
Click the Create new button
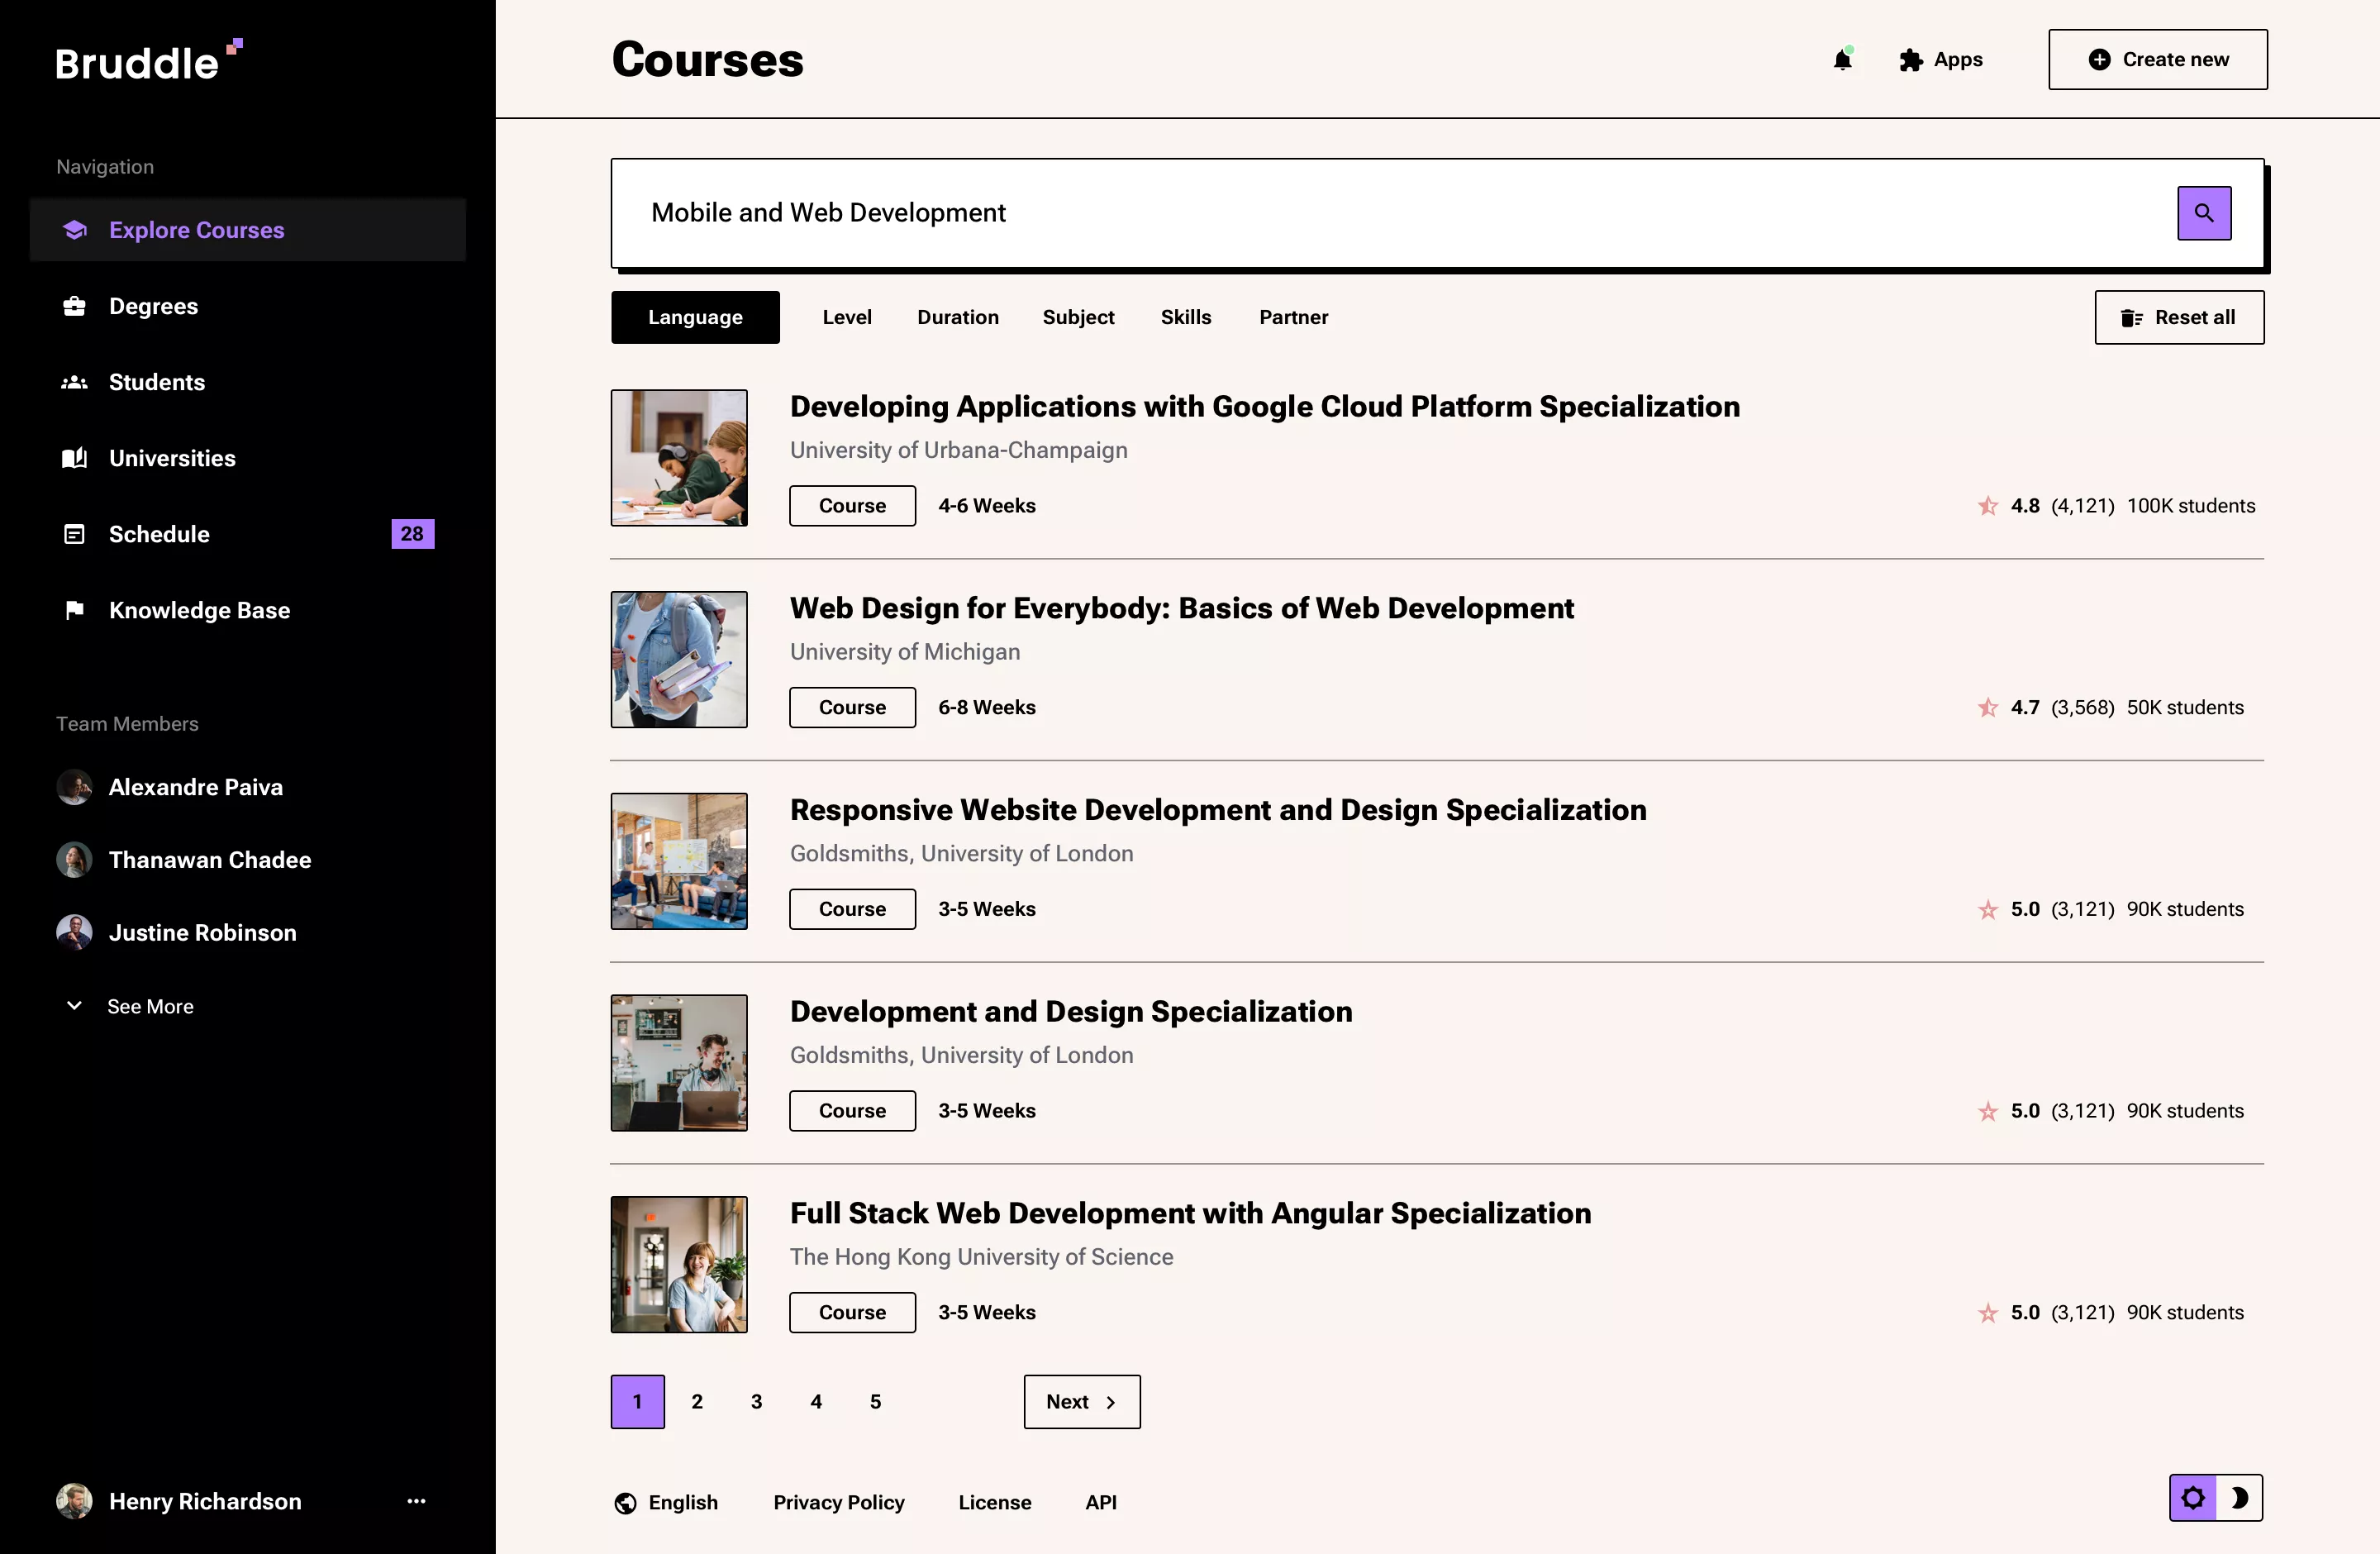pyautogui.click(x=2157, y=59)
